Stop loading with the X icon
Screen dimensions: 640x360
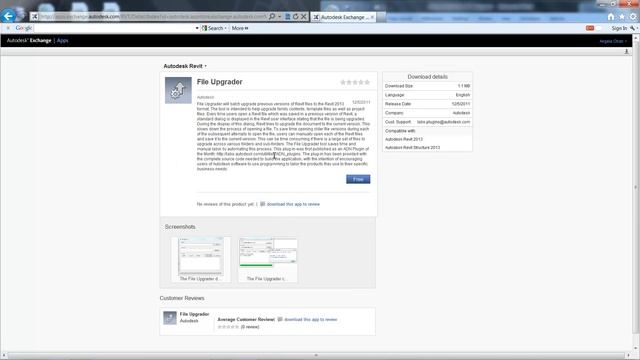tap(304, 16)
